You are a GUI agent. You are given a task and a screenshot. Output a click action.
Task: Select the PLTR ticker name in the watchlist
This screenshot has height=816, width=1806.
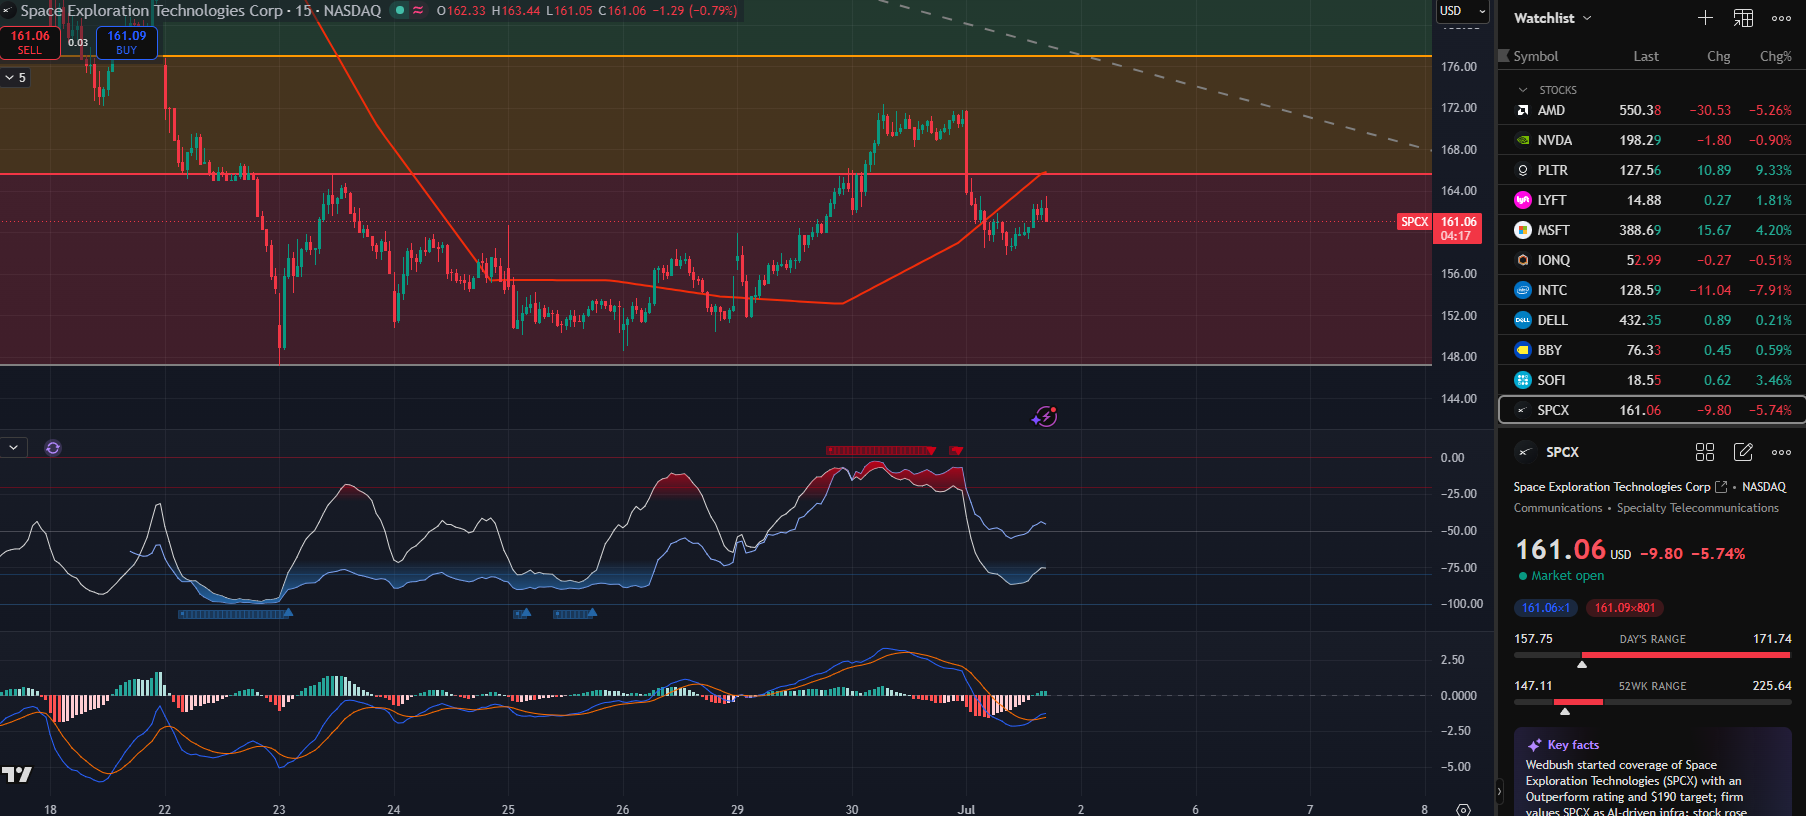1552,170
